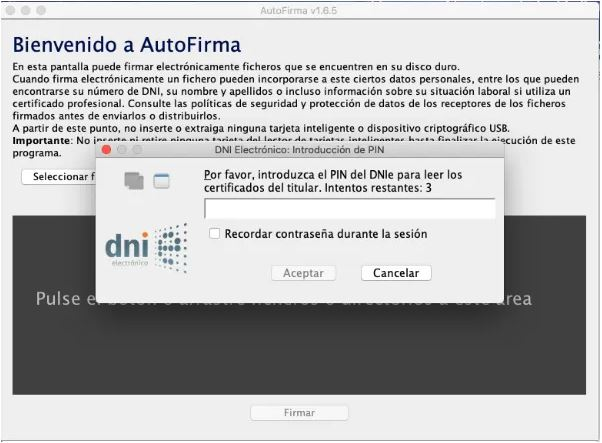
Task: Click the dni electrónico logo image
Action: pos(146,248)
